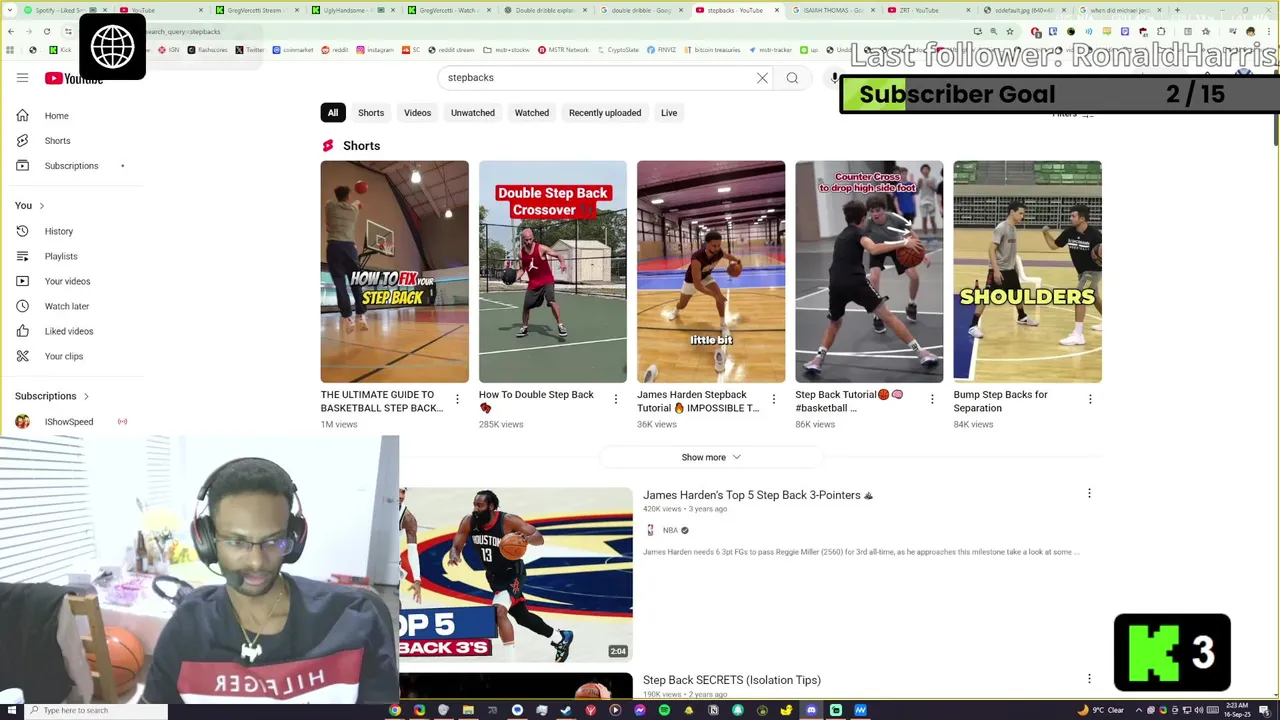Open the CryptoSlate bookmark

coord(618,50)
